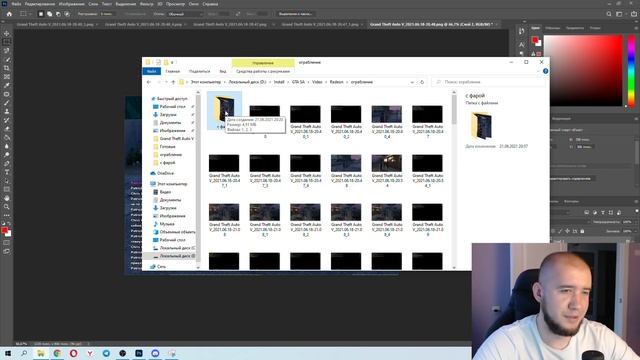Switch to Образцы tab in color panel
This screenshot has width=640, height=360.
(553, 28)
